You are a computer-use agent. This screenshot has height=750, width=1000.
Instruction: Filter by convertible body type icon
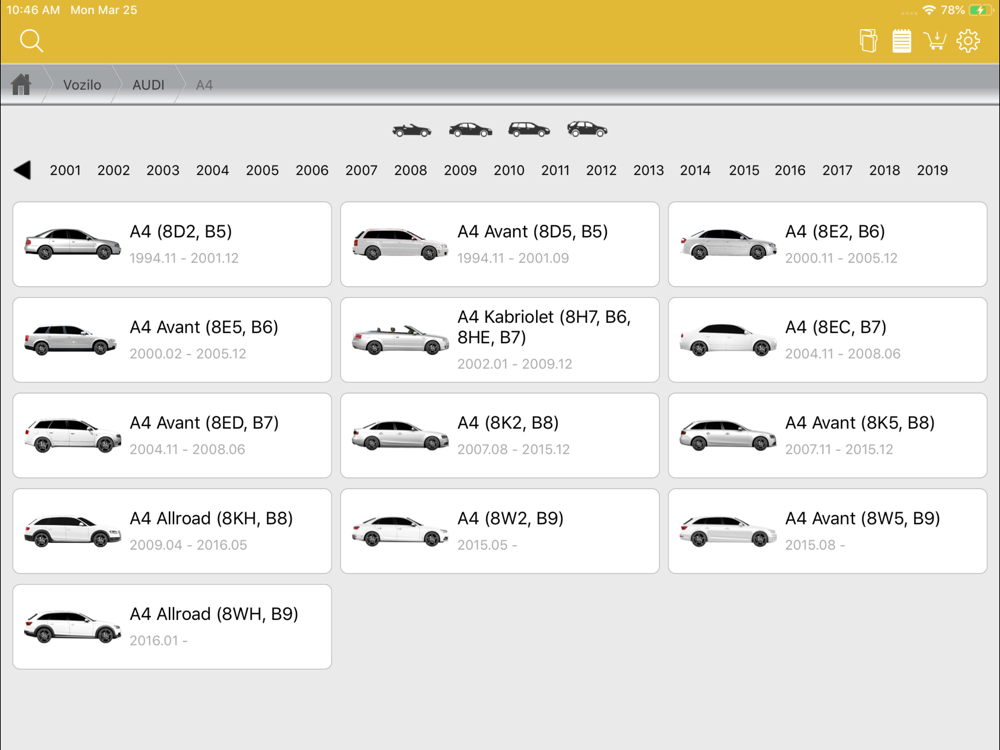click(x=411, y=130)
